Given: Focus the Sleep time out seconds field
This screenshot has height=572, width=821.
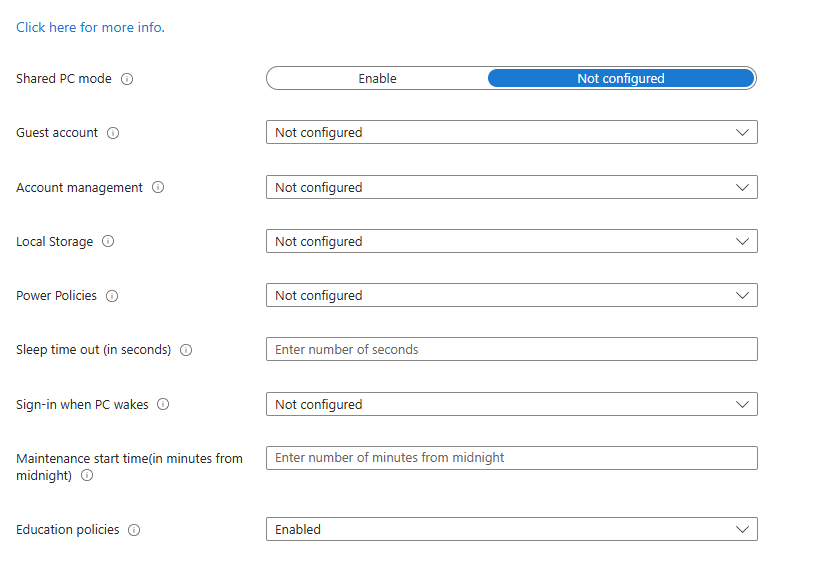Looking at the screenshot, I should (x=512, y=349).
